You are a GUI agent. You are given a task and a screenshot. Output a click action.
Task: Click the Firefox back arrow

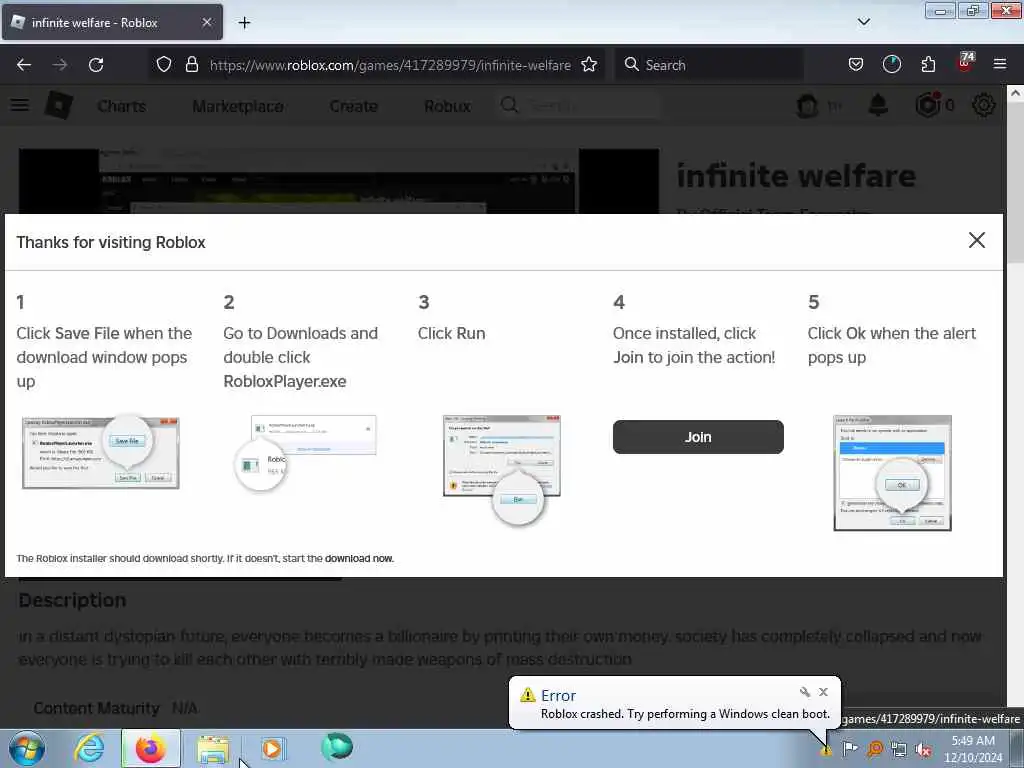click(24, 65)
